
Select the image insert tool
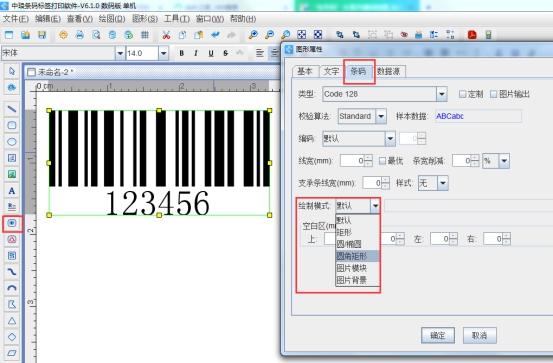tap(12, 174)
